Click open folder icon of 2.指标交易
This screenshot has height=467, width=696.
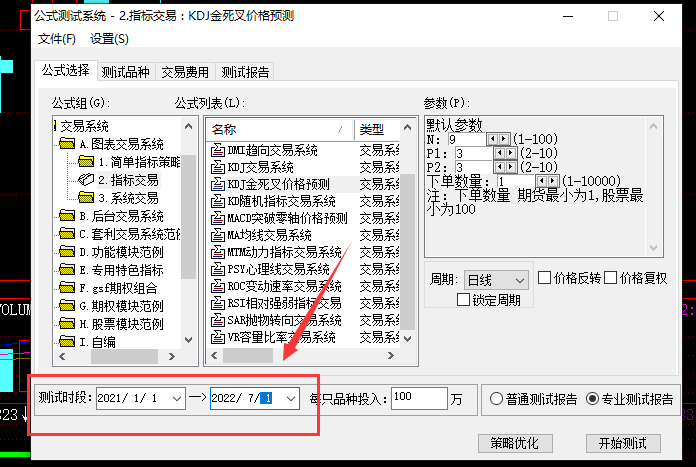tap(86, 180)
